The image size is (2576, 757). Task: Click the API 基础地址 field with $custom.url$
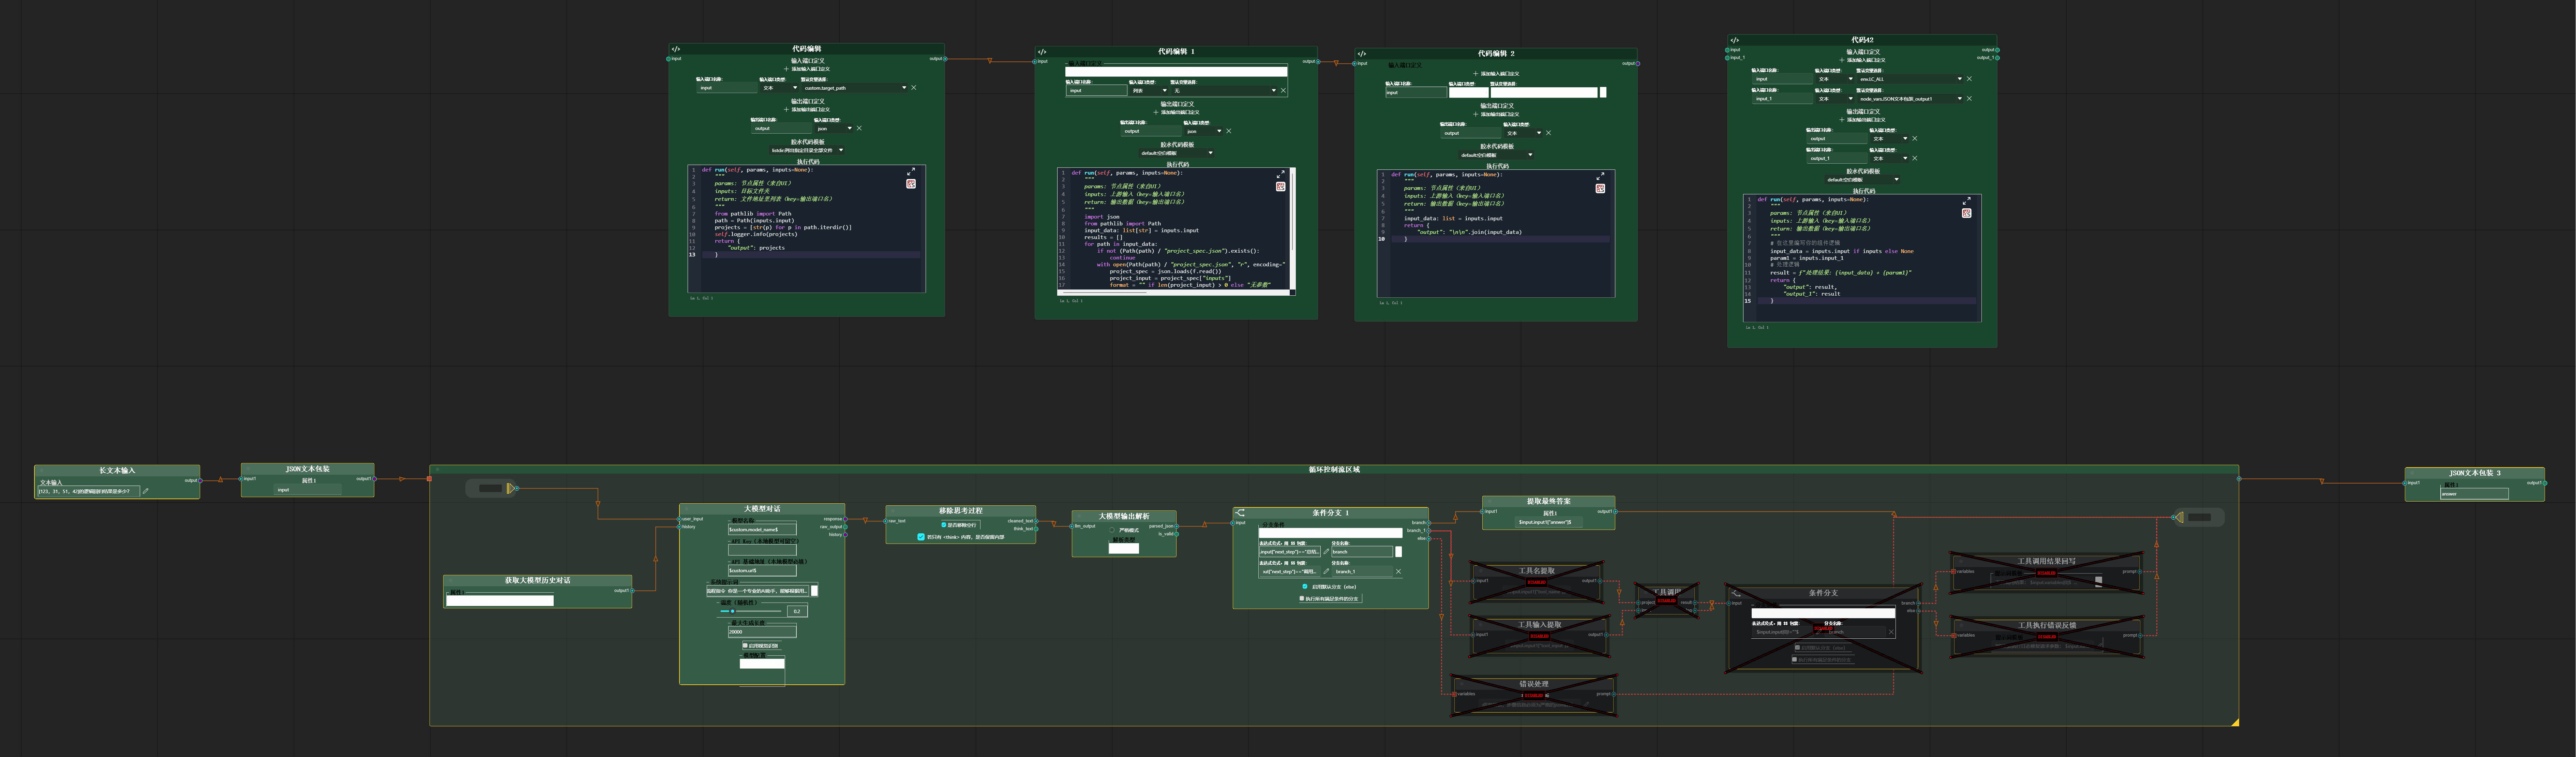click(762, 571)
